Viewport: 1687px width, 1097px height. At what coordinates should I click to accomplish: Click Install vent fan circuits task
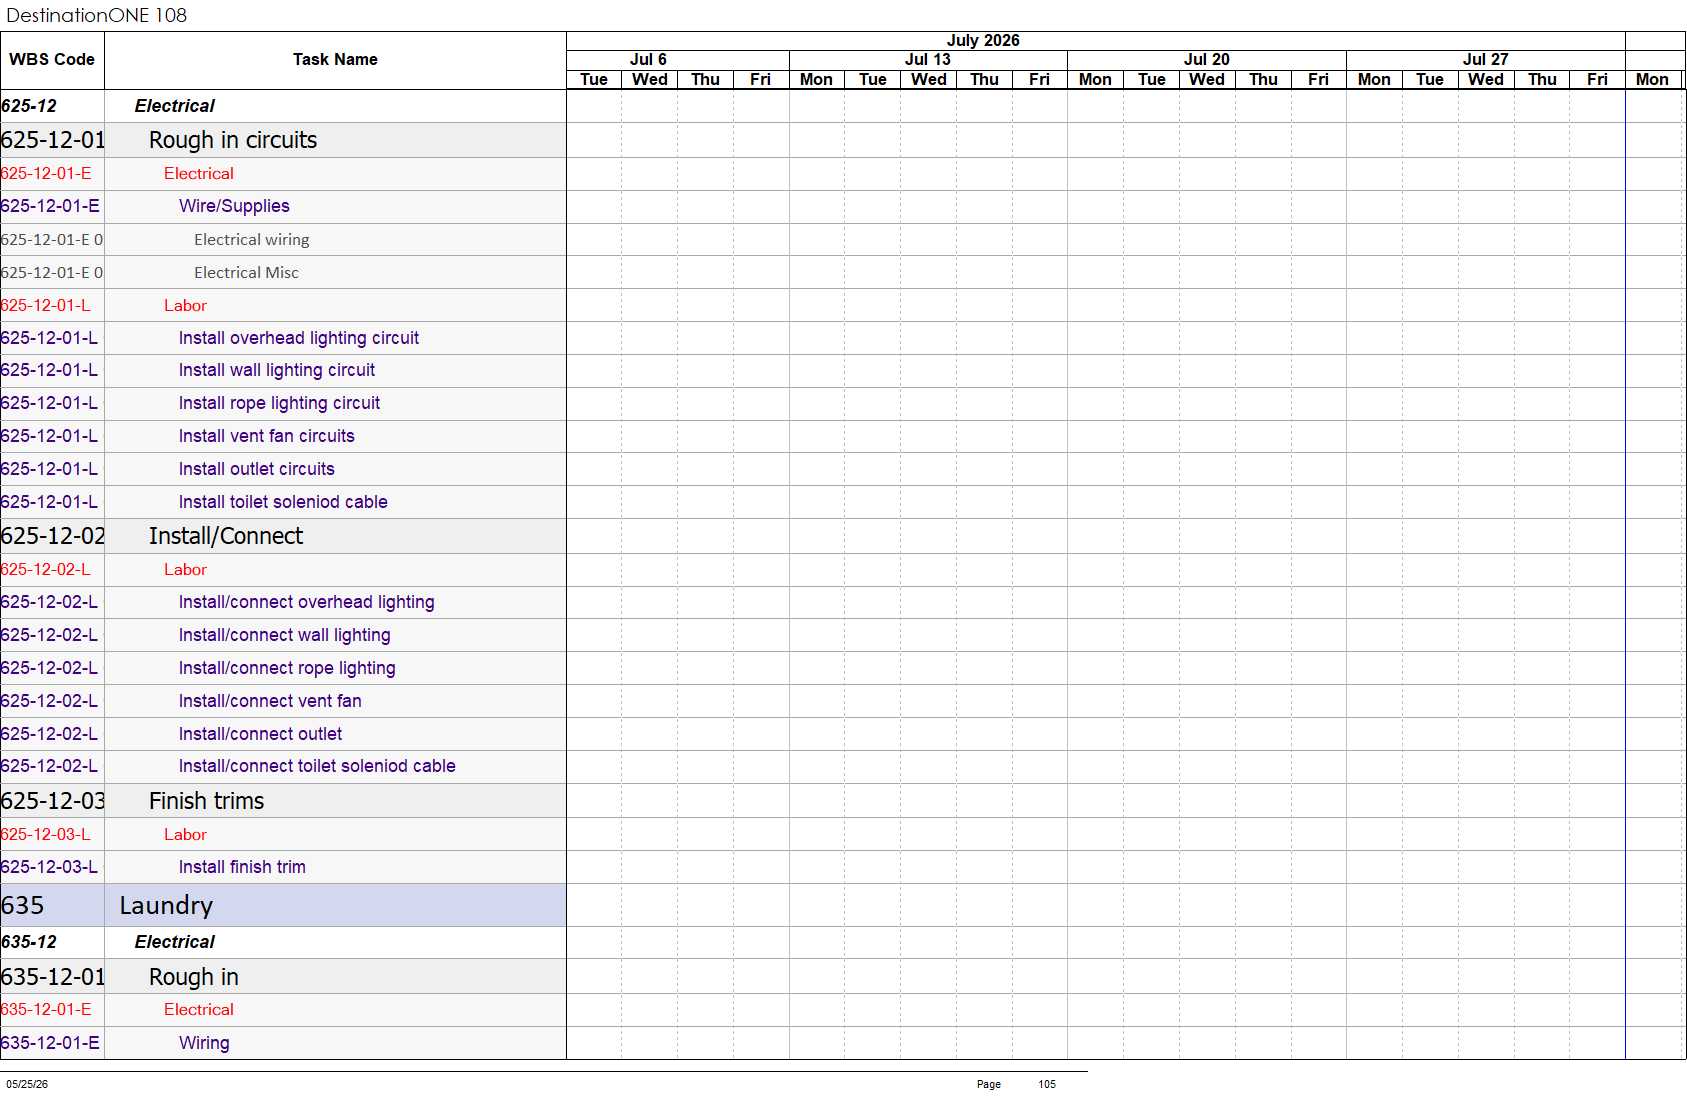click(266, 436)
